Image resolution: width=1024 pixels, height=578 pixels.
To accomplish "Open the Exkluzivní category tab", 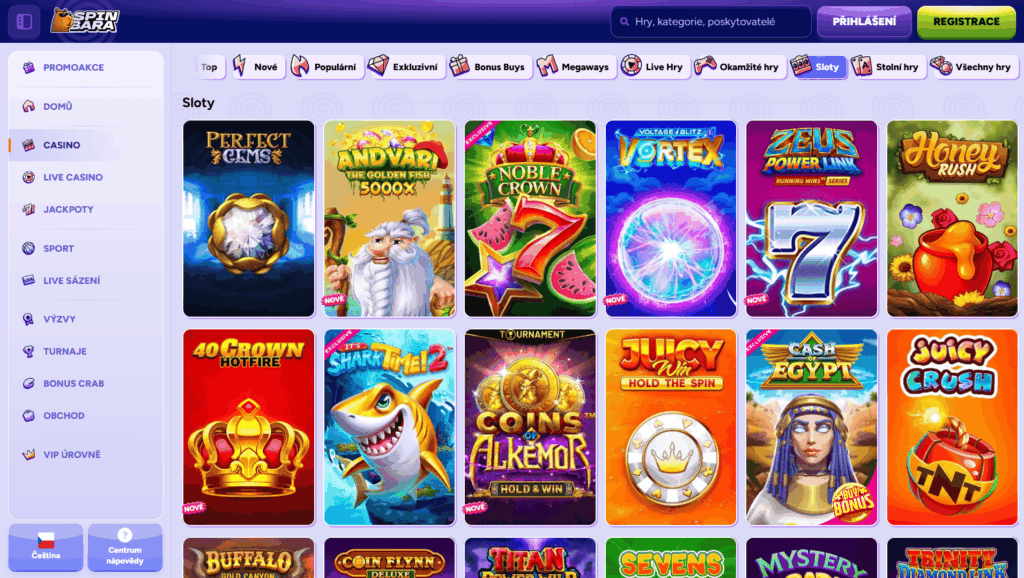I will pos(406,67).
